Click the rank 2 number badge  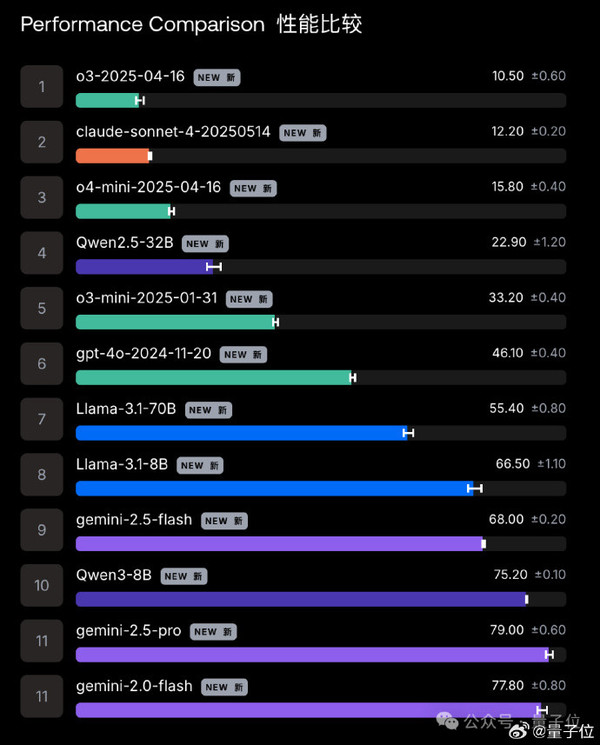point(42,142)
